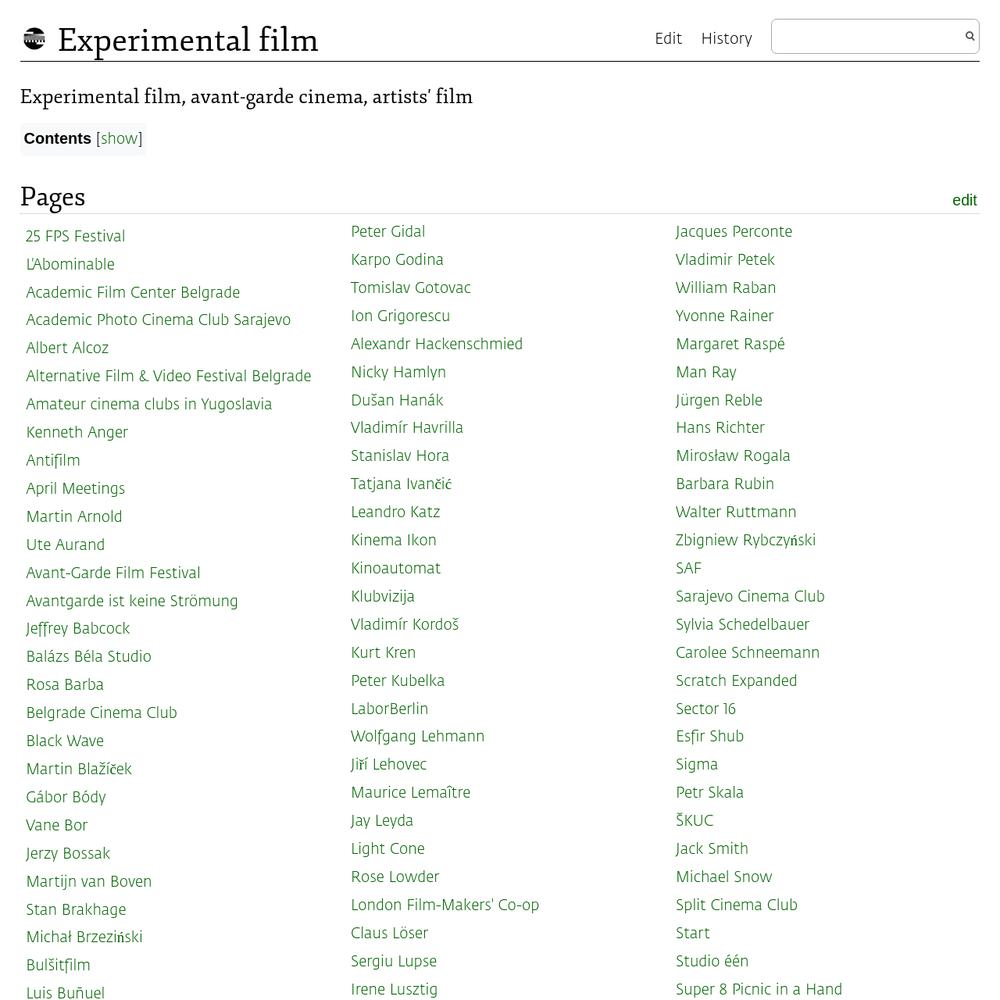Open the Light Cone page
Viewport: 1000px width, 1000px height.
click(x=388, y=849)
